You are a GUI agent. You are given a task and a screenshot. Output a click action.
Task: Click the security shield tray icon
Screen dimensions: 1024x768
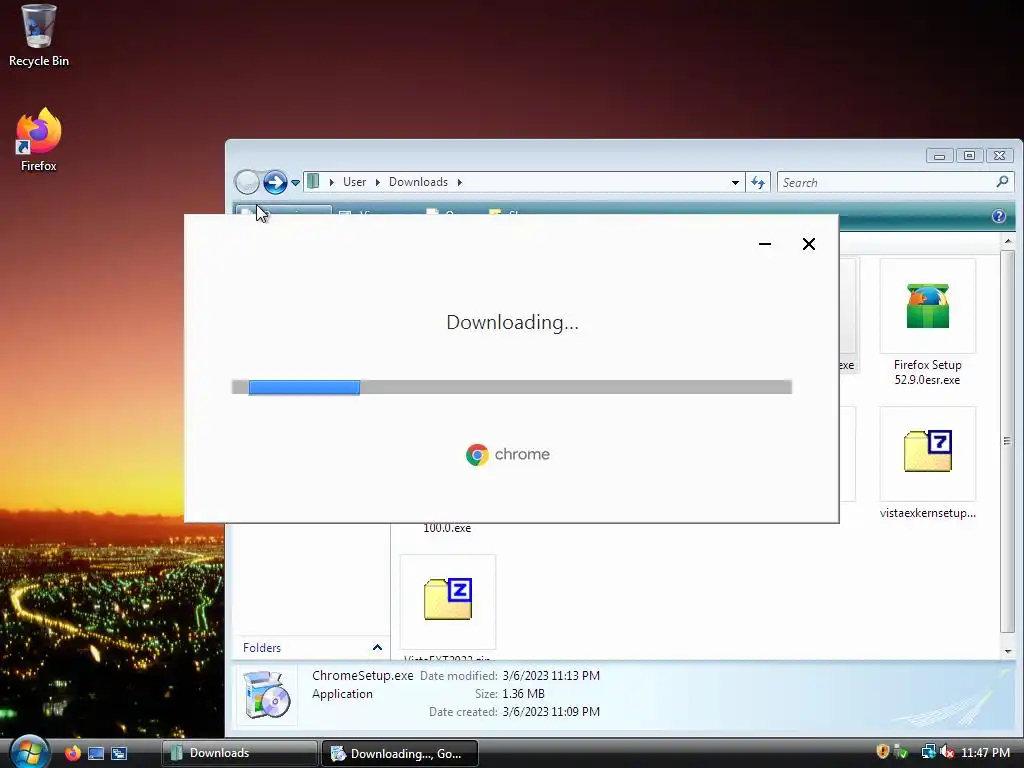point(882,752)
